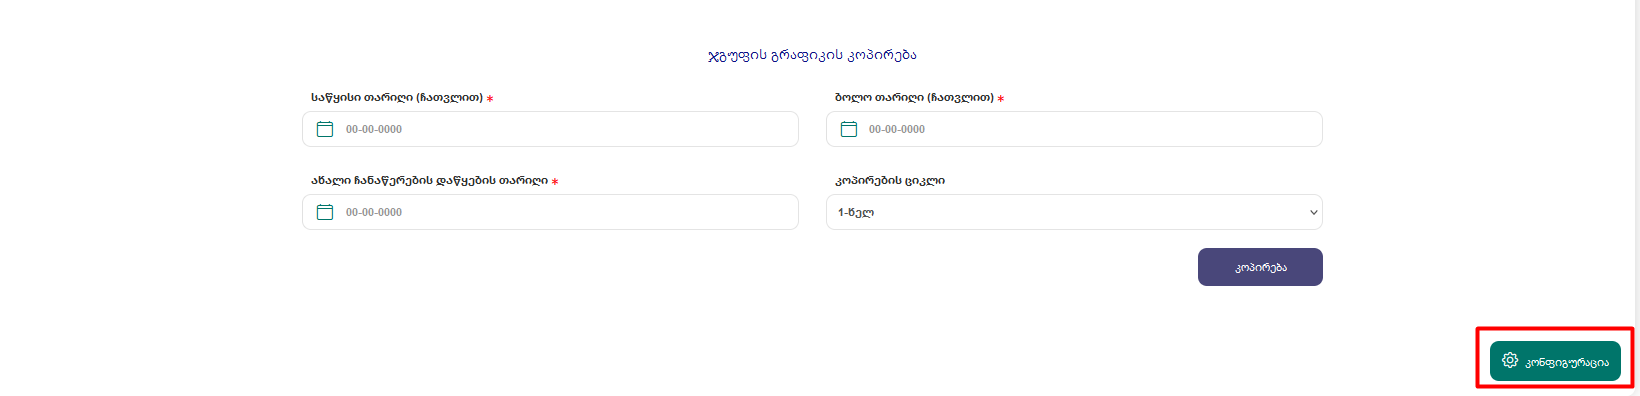
Task: Focus the საწყისი თარიღი date input
Action: 550,129
